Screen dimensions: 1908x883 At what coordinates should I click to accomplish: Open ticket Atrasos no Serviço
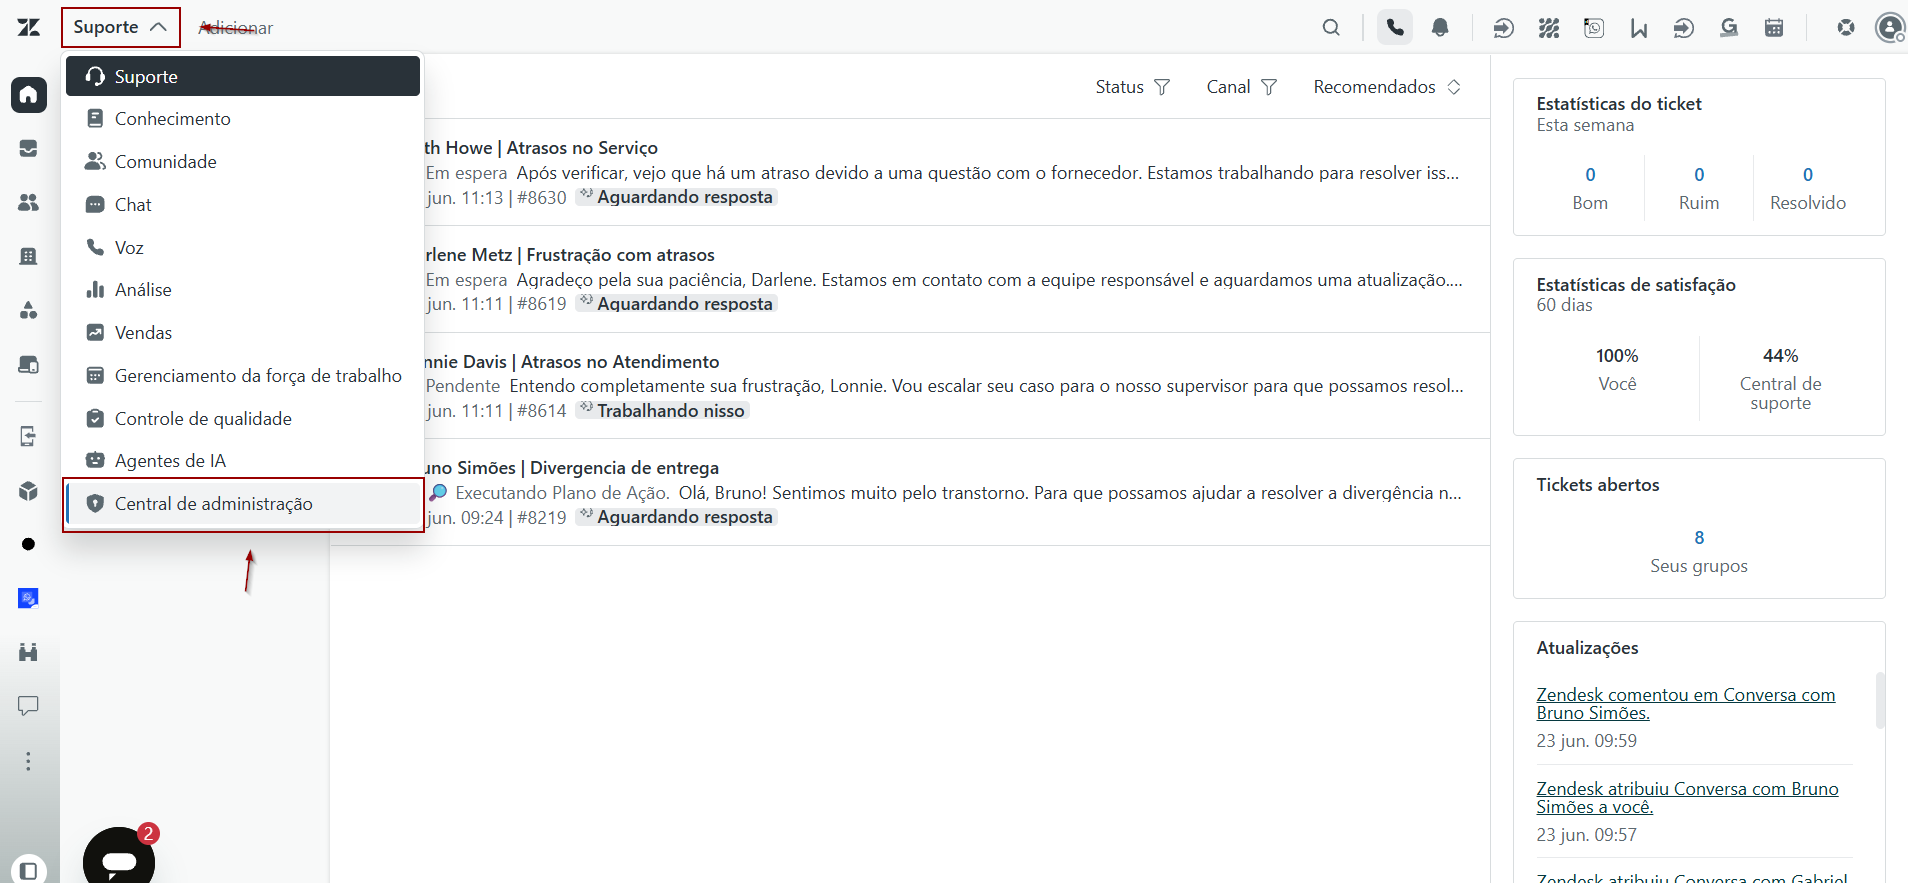(x=582, y=148)
